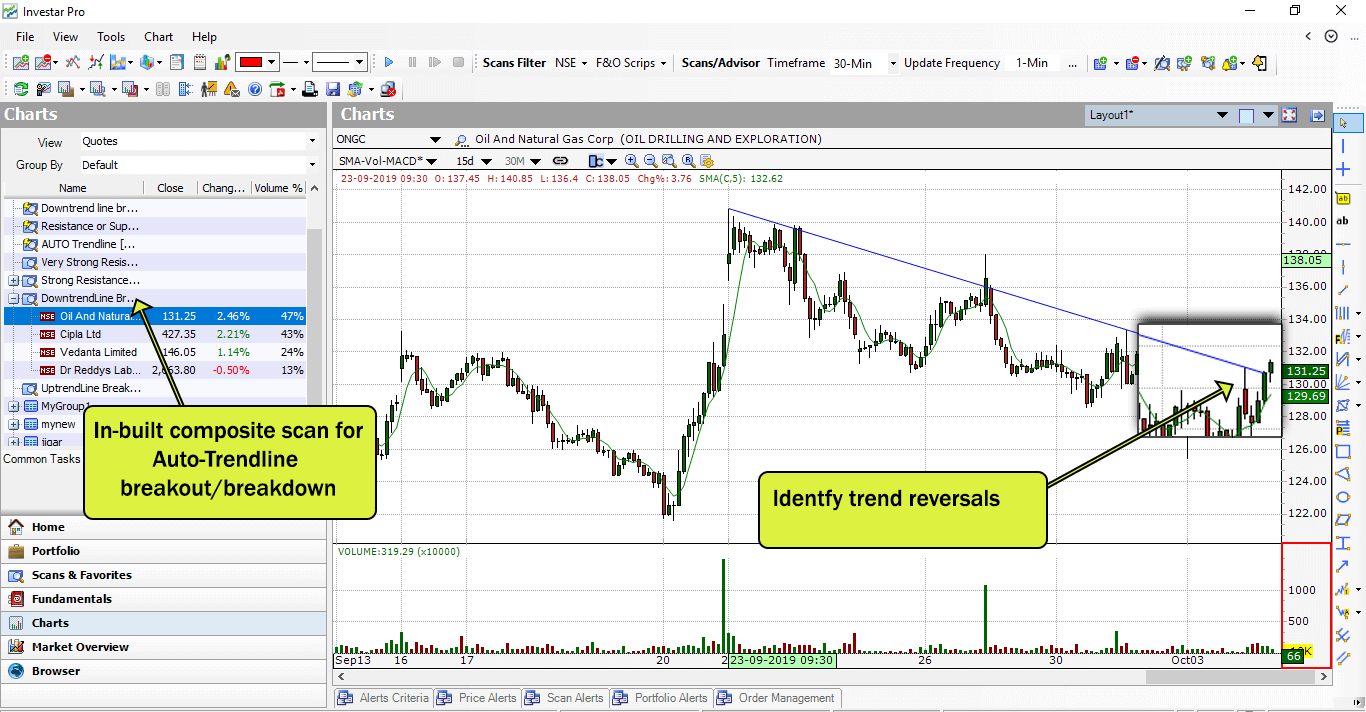Screen dimensions: 1366x712
Task: Select the trendline drawing tool
Action: click(x=1343, y=292)
